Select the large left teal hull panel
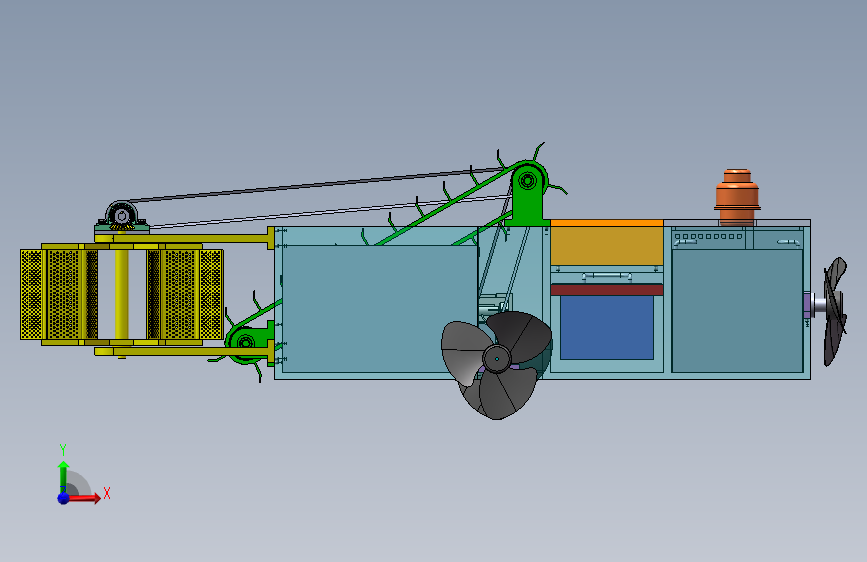 (379, 309)
